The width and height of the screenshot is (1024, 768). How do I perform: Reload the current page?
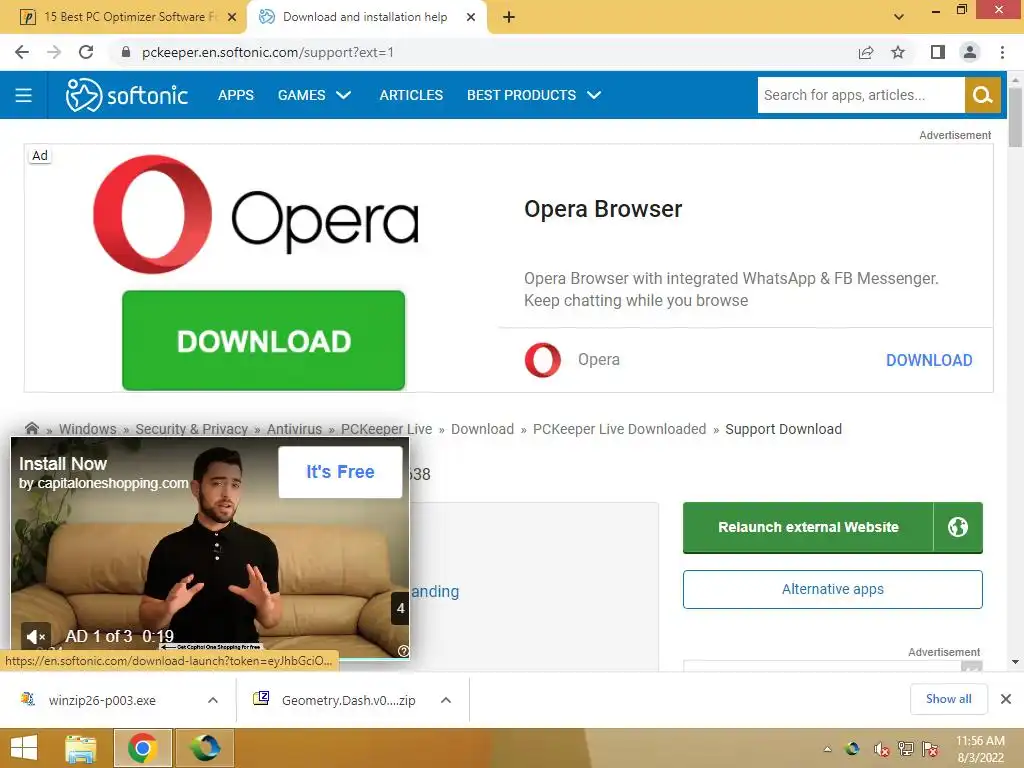click(x=86, y=52)
